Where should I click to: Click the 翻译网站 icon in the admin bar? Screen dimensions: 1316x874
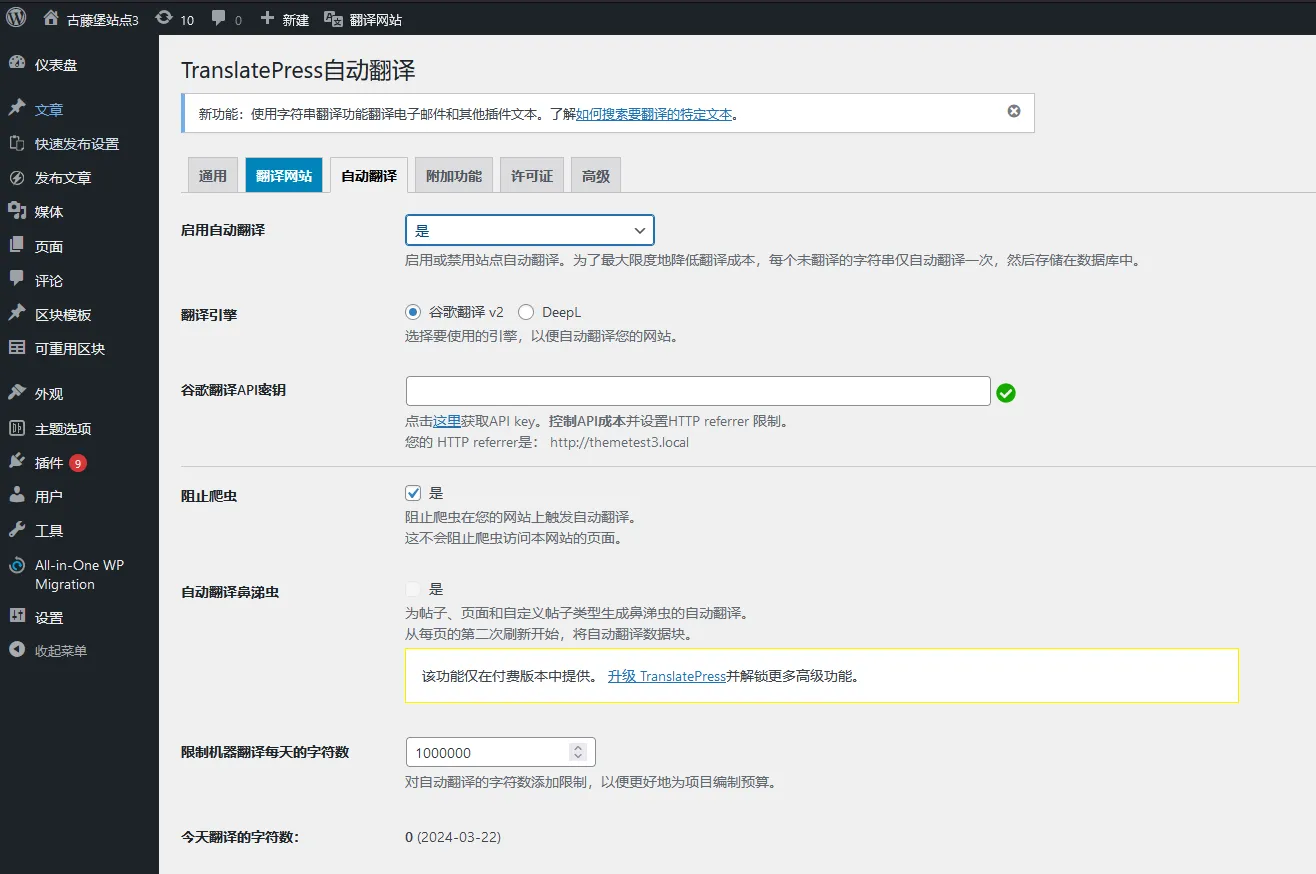point(333,18)
